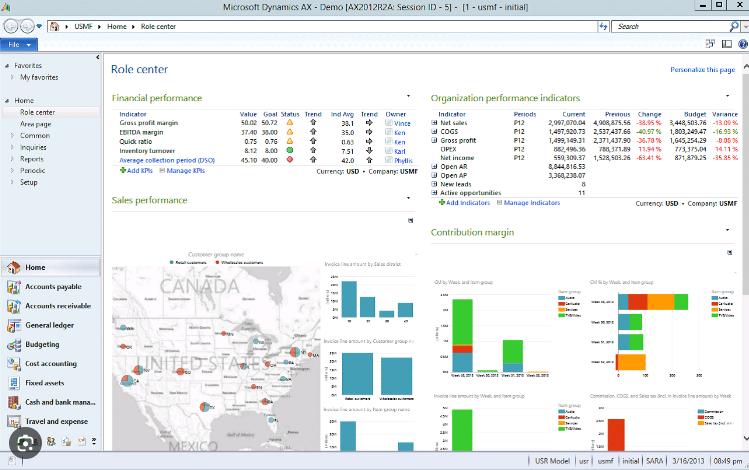Click the refresh button beside address bar
Viewport: 749px width, 470px height.
click(x=603, y=26)
